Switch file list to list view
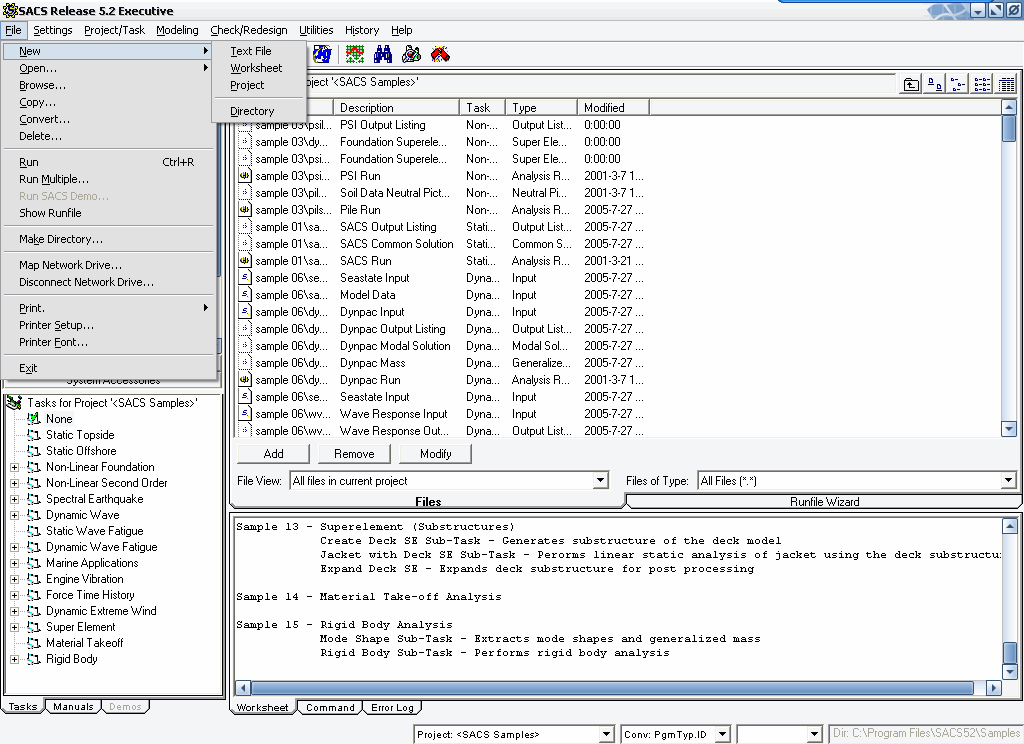This screenshot has height=744, width=1024. point(982,84)
